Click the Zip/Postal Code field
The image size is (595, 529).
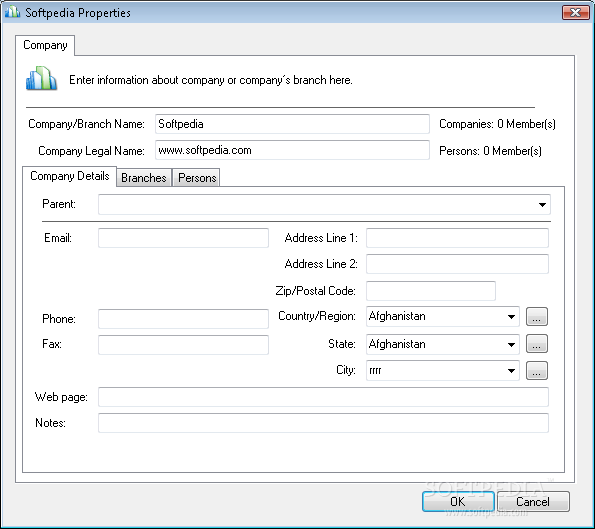(431, 291)
